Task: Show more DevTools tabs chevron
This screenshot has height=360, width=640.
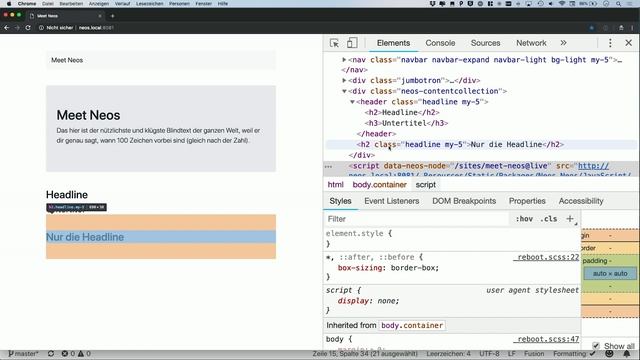Action: point(563,43)
